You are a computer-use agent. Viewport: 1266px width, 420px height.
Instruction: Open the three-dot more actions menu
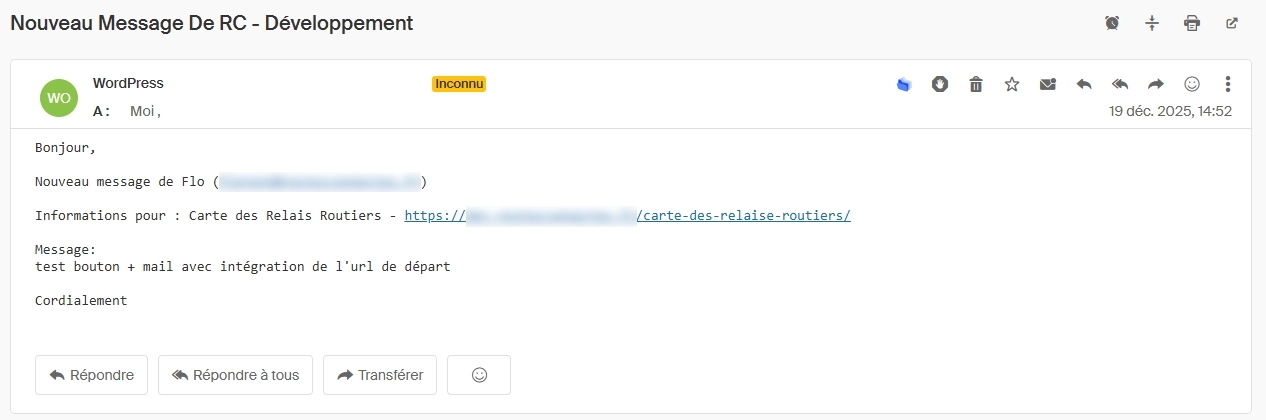(x=1228, y=84)
